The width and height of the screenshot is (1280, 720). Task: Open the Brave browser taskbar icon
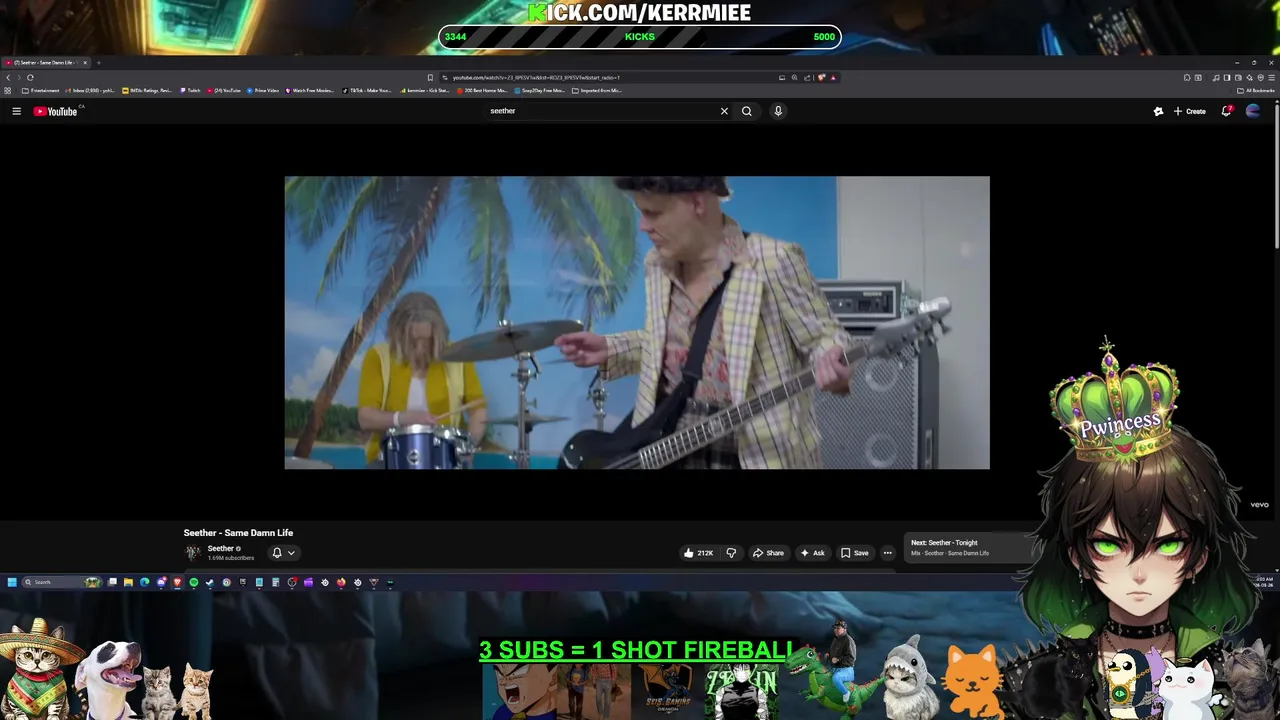(x=177, y=582)
